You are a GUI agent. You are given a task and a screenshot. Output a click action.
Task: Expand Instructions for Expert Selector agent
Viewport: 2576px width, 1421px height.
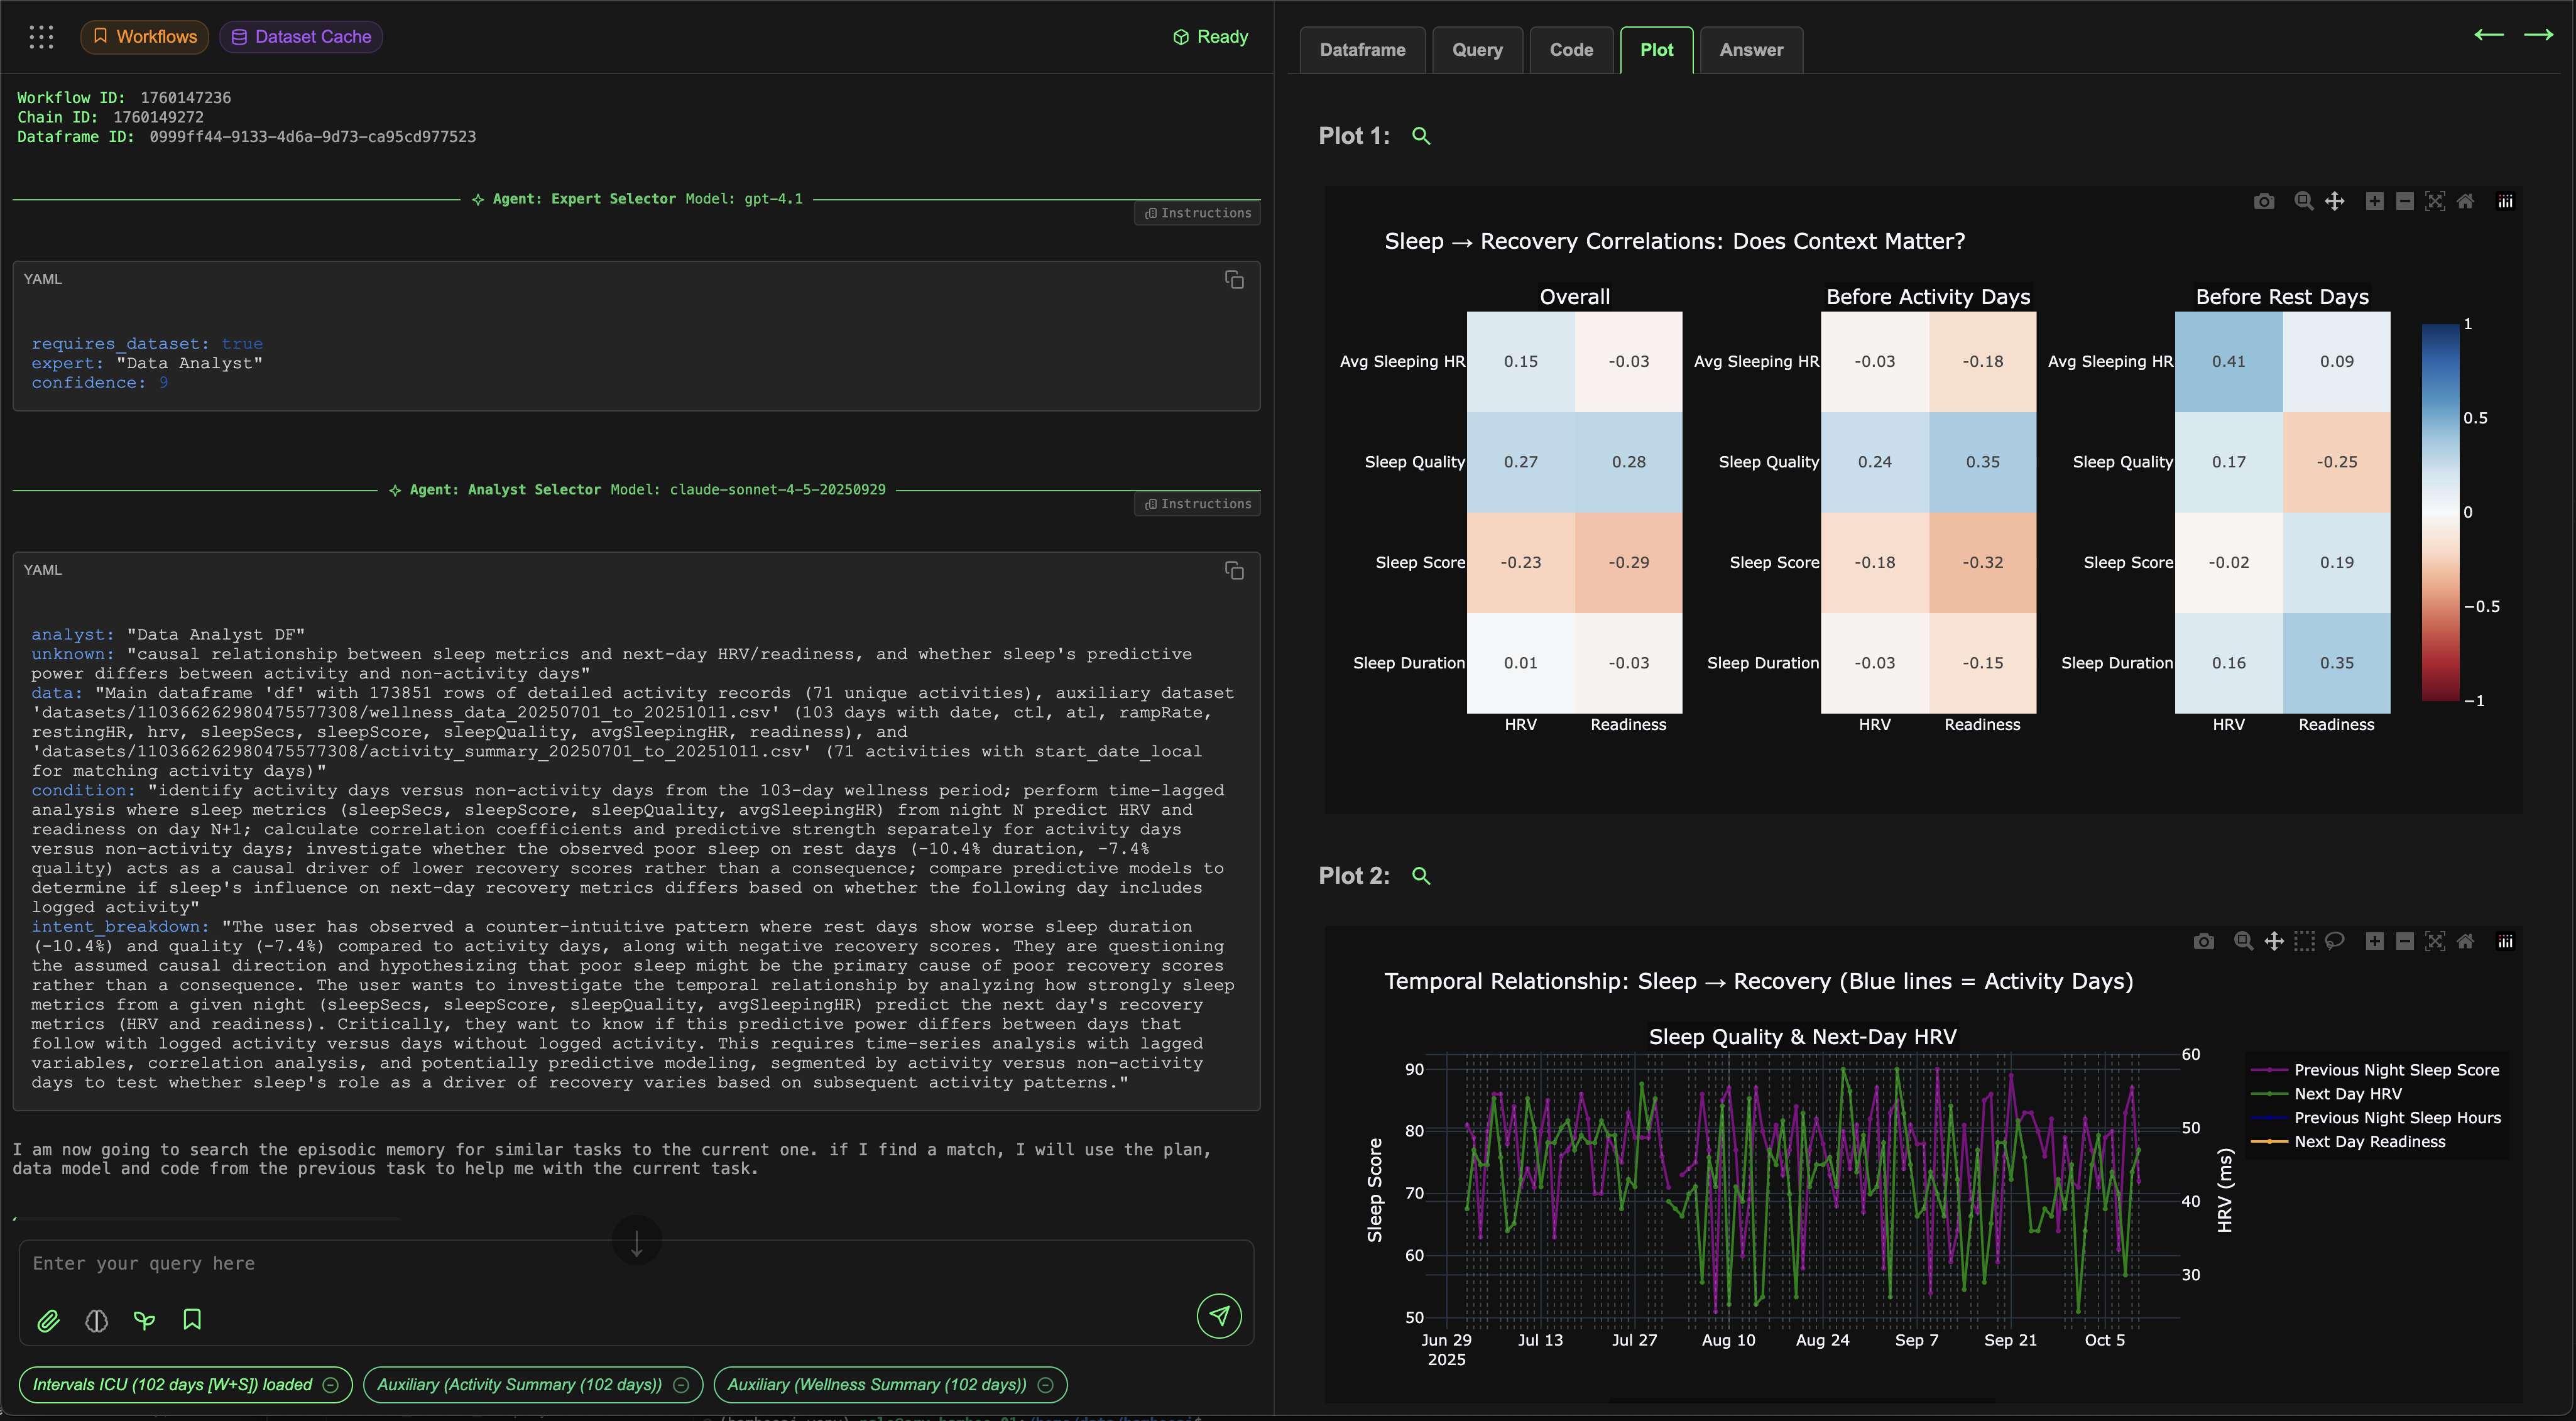click(1197, 213)
